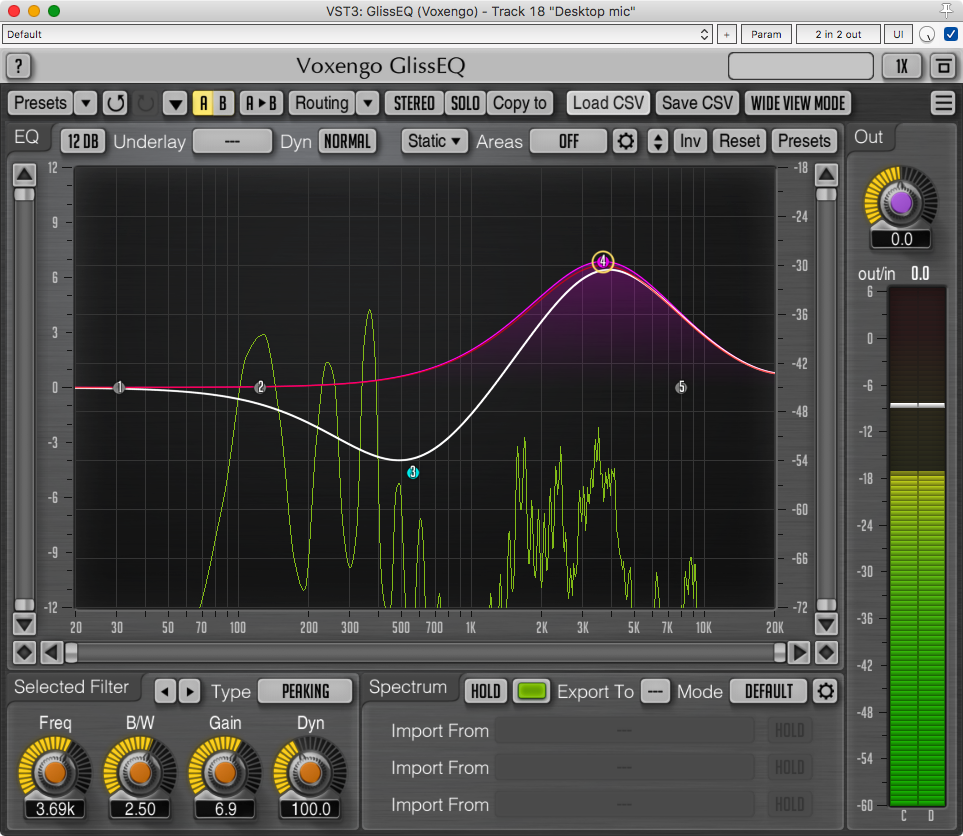Click the Out gain knob
963x836 pixels.
[900, 203]
